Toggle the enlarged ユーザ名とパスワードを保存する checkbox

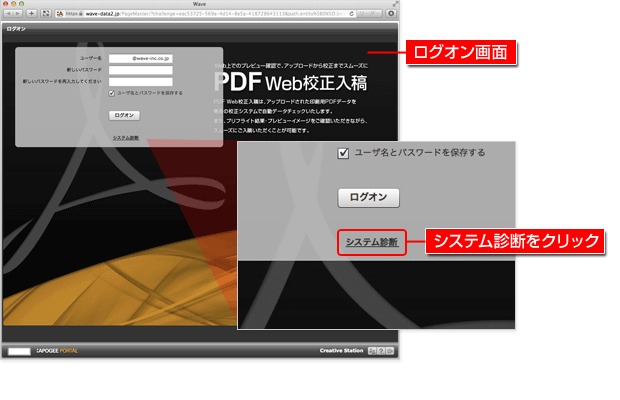tap(343, 153)
